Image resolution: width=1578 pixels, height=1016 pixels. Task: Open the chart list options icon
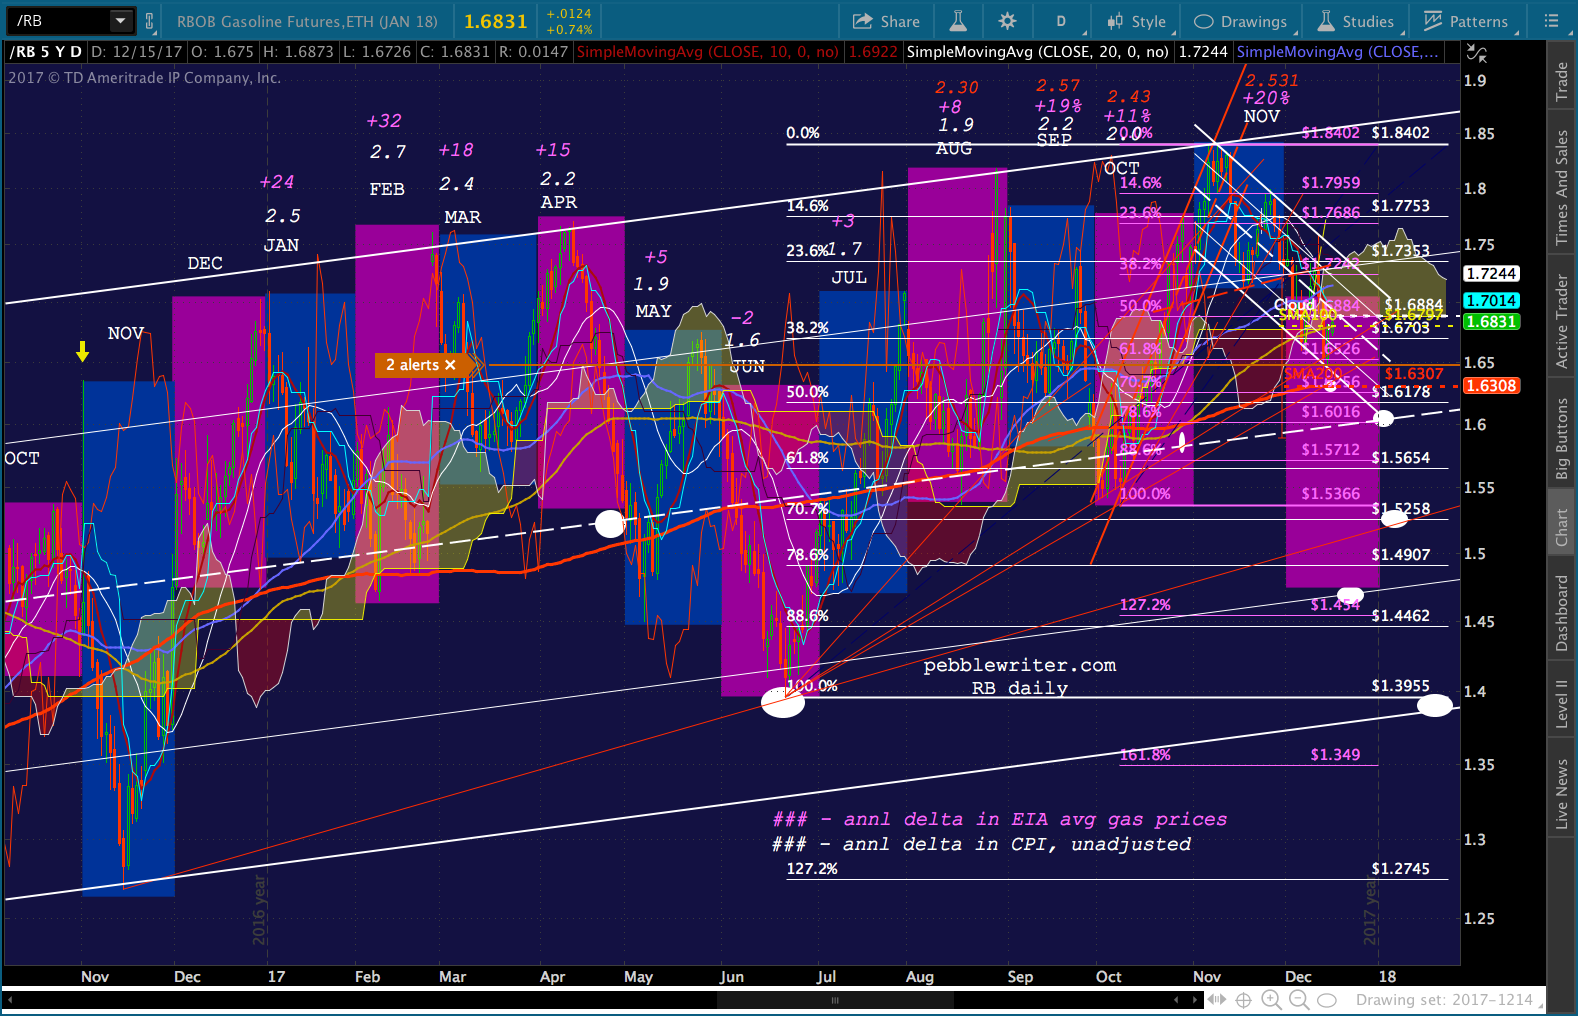point(1551,21)
